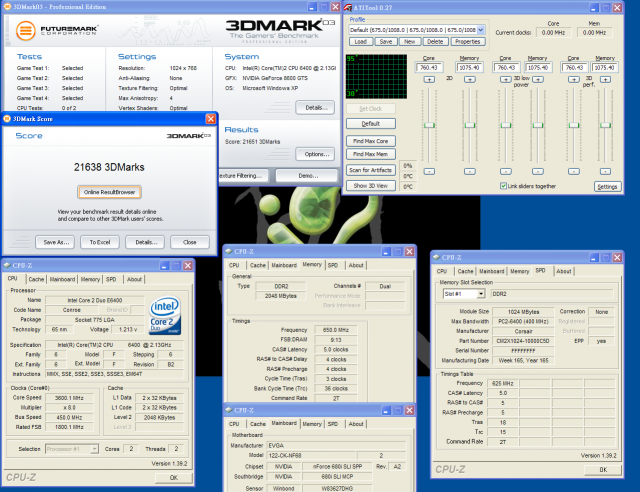Open the Slot #1 memory slot dropdown
The height and width of the screenshot is (492, 640).
point(481,294)
